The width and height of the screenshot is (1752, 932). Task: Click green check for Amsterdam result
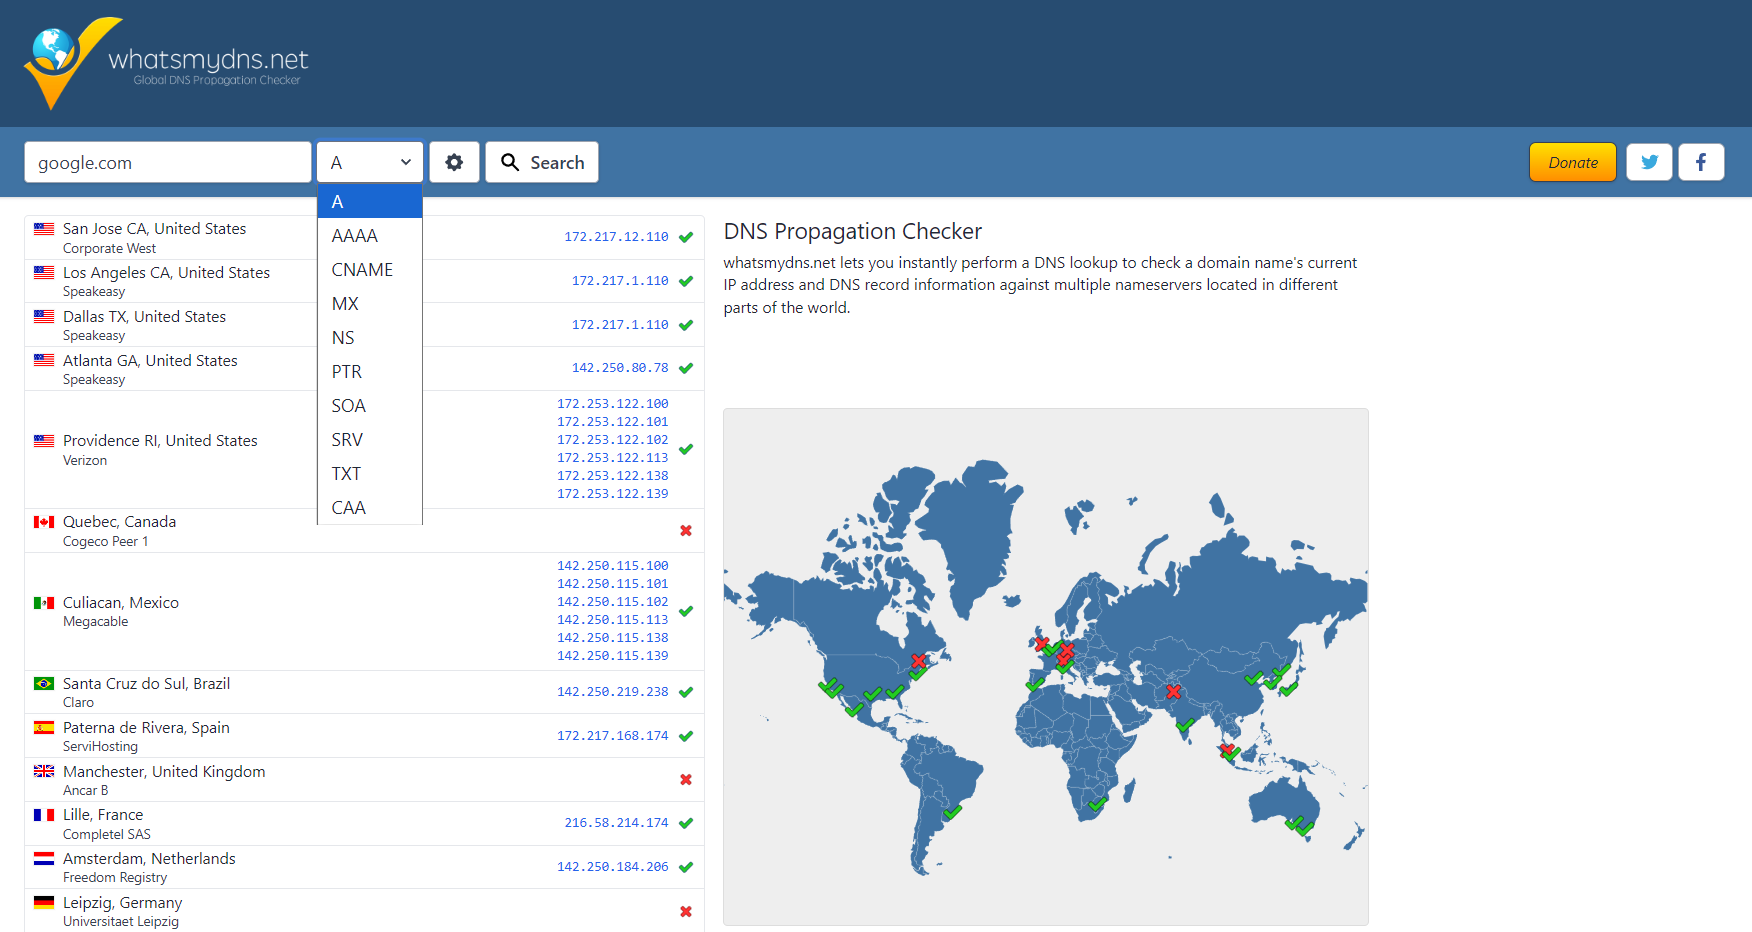[686, 867]
